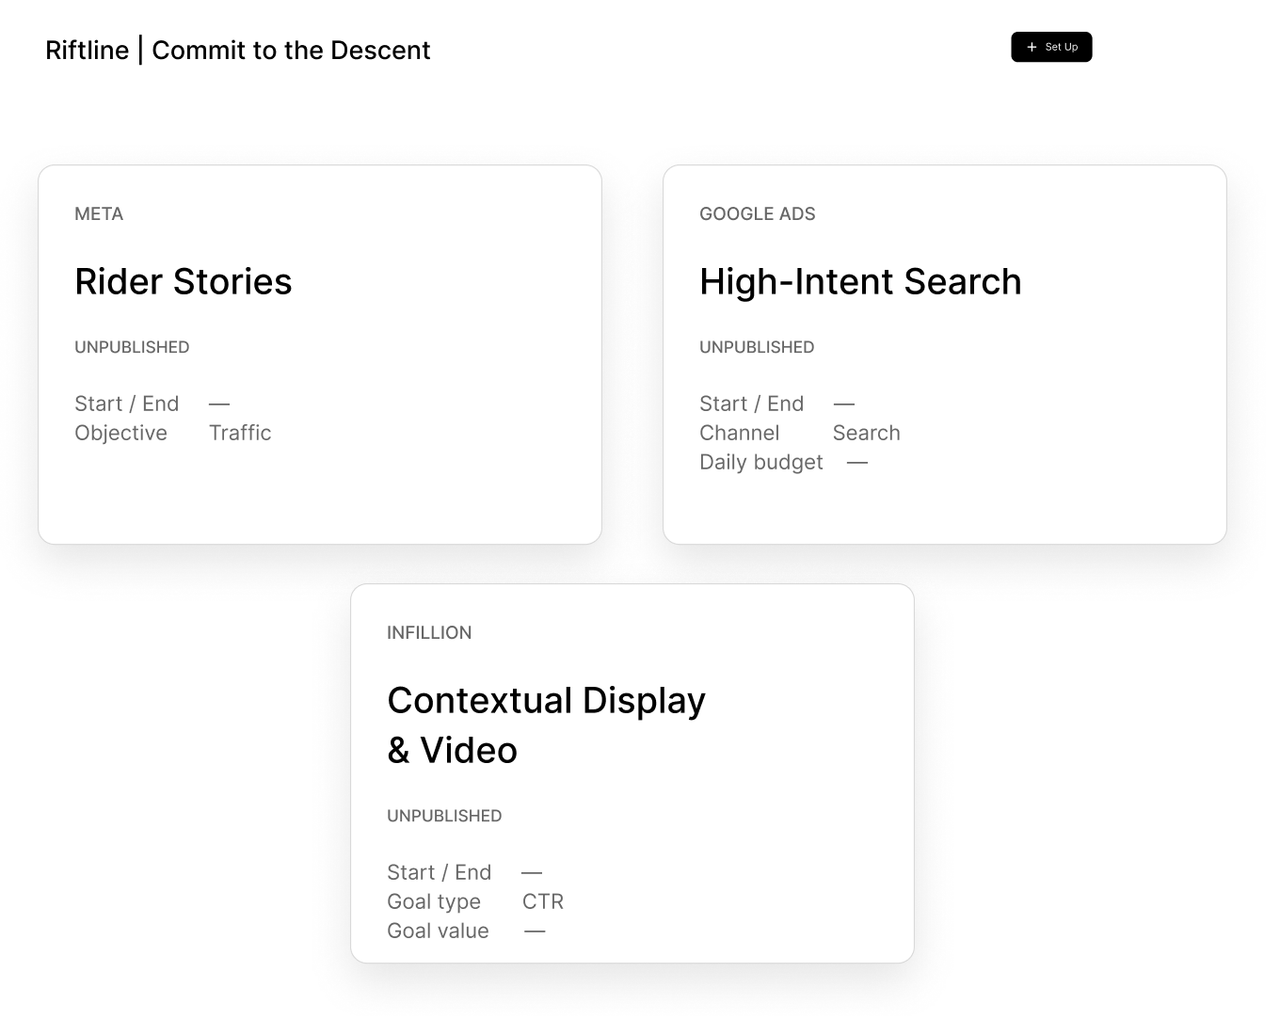Click the GOOGLE ADS platform label
The height and width of the screenshot is (1016, 1280).
click(757, 214)
